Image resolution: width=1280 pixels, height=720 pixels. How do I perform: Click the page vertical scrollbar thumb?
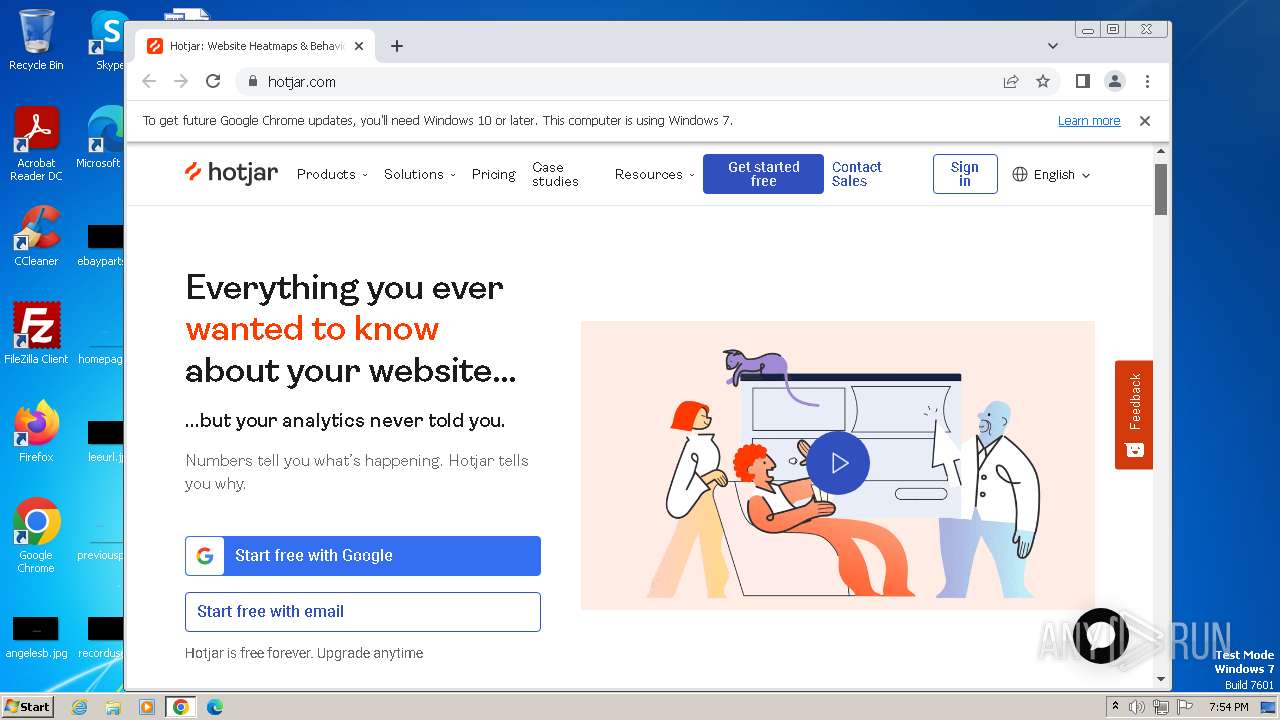1161,189
